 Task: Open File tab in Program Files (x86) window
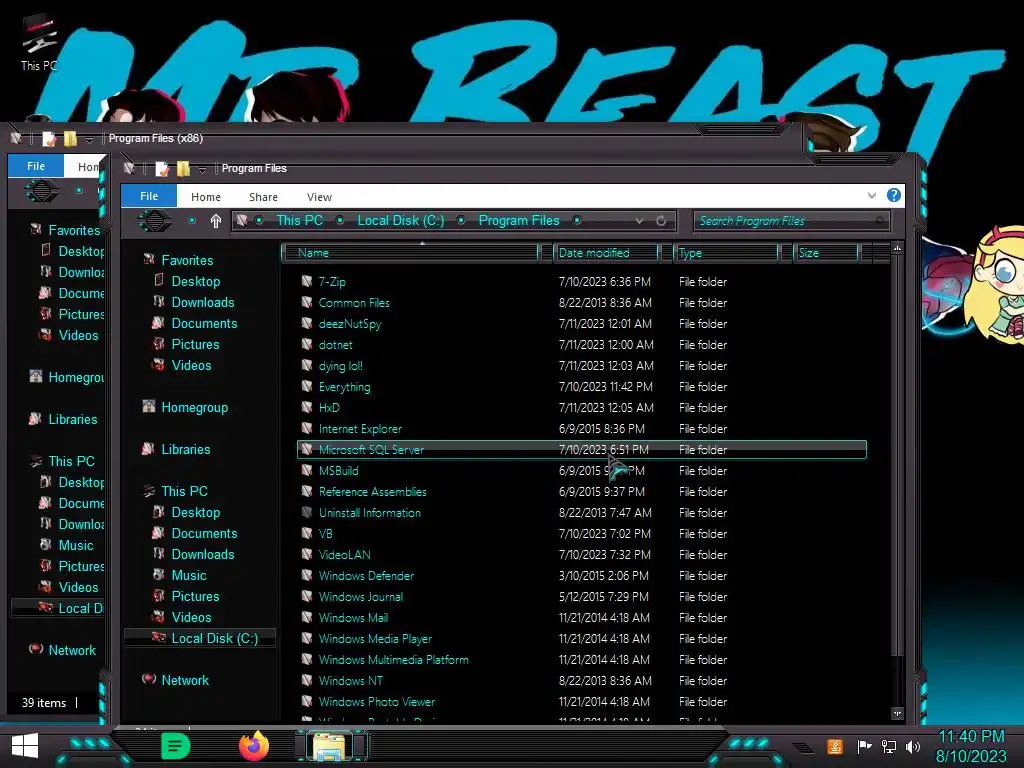(x=36, y=166)
